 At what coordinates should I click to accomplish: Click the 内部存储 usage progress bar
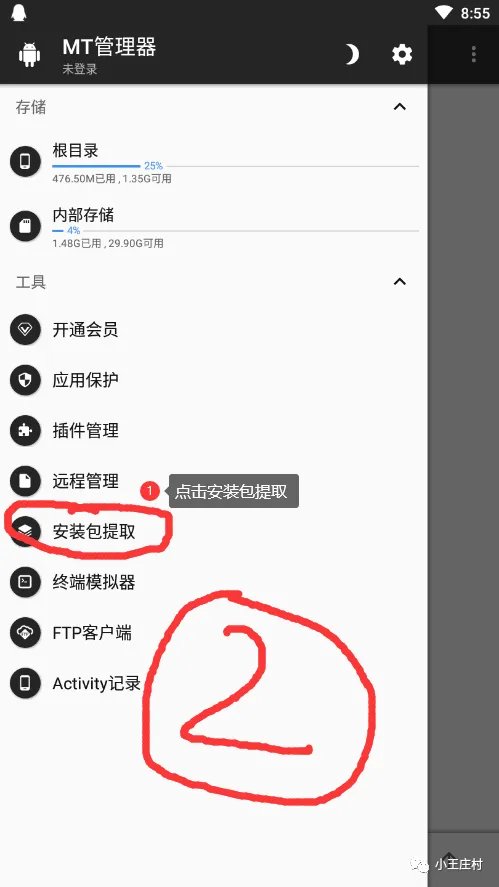click(235, 231)
